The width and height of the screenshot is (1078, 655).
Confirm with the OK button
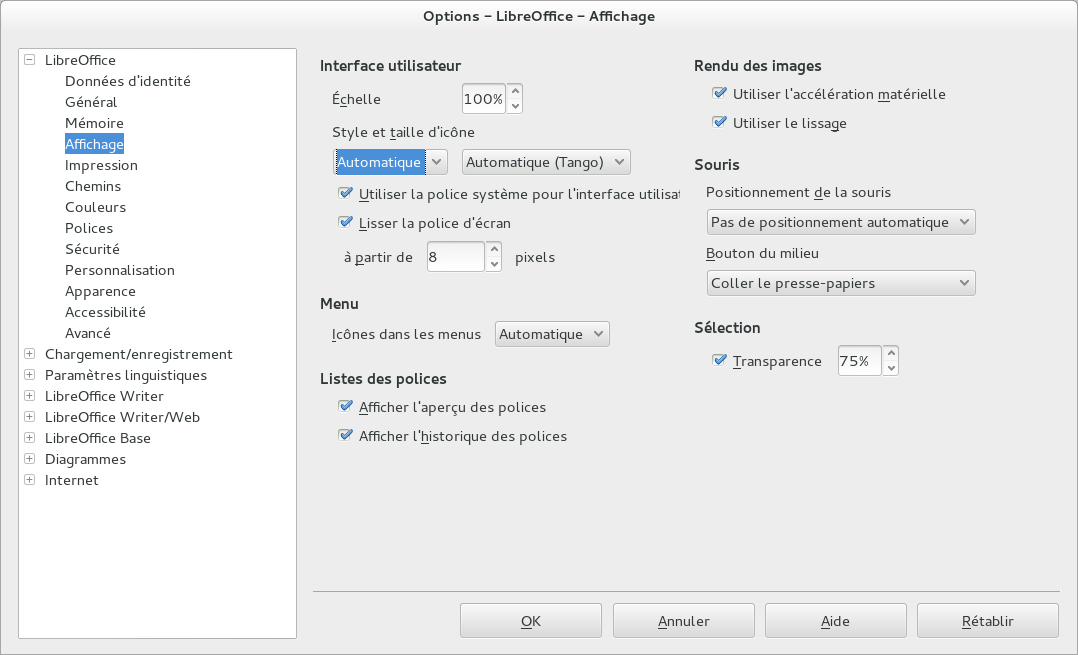(531, 621)
